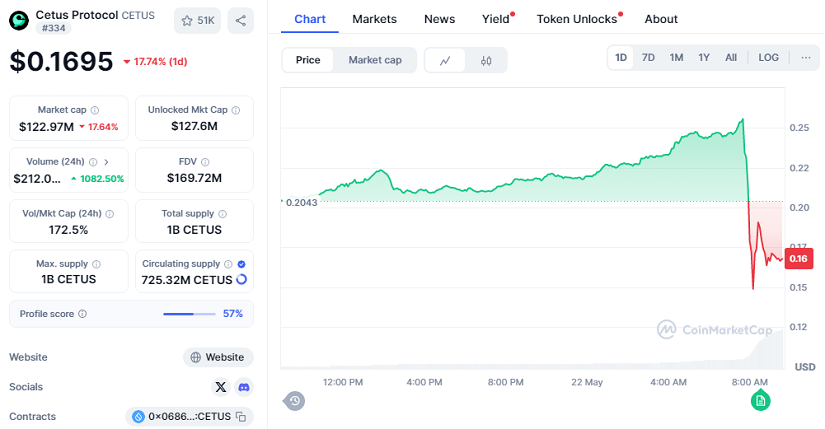Select the 7D time range

(648, 58)
